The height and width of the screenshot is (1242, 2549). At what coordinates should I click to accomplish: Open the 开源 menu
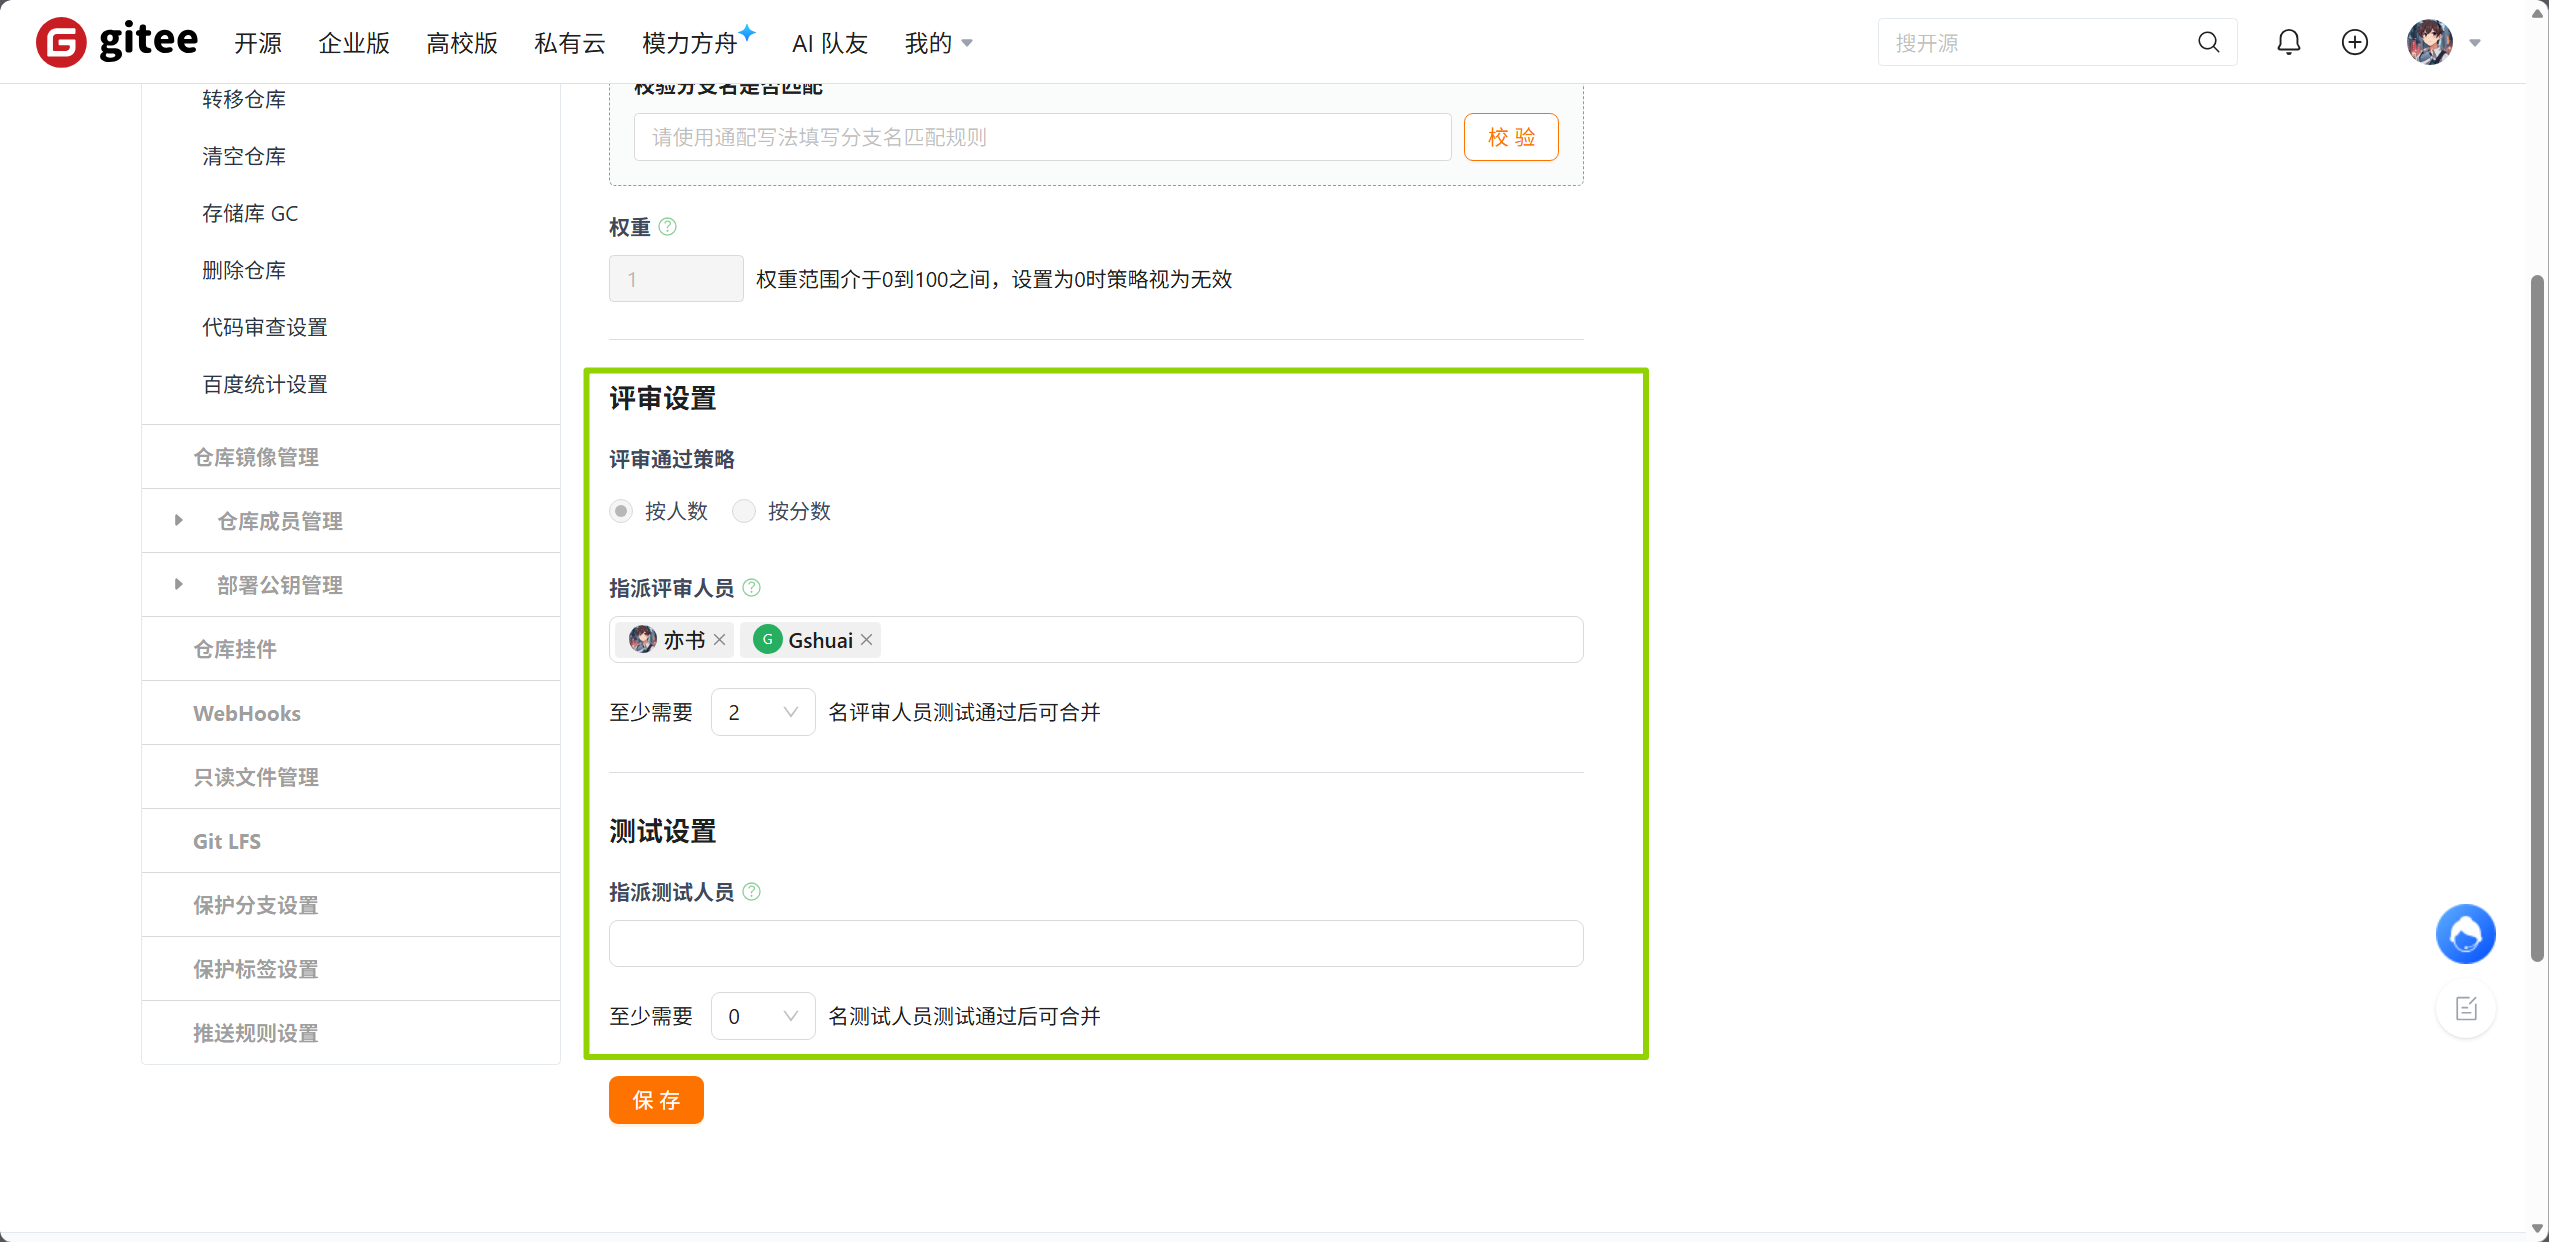pos(257,42)
